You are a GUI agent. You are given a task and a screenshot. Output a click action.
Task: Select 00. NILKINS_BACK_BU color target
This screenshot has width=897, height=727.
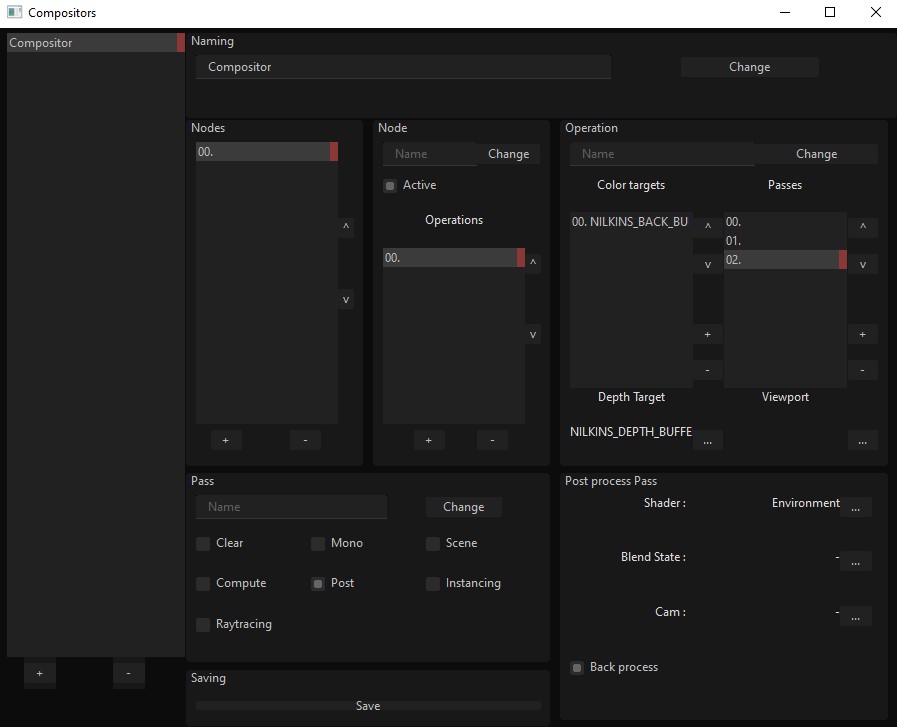click(631, 222)
